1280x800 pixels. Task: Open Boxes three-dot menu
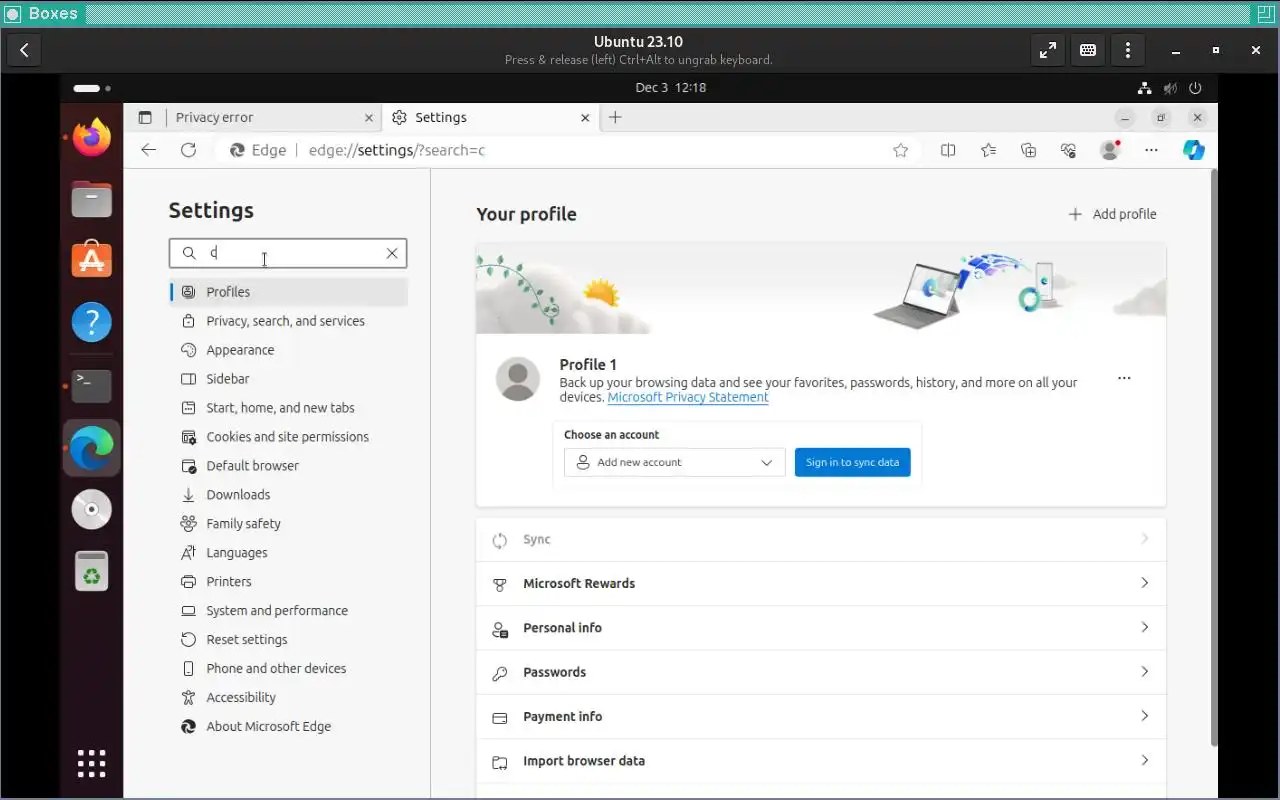1128,50
